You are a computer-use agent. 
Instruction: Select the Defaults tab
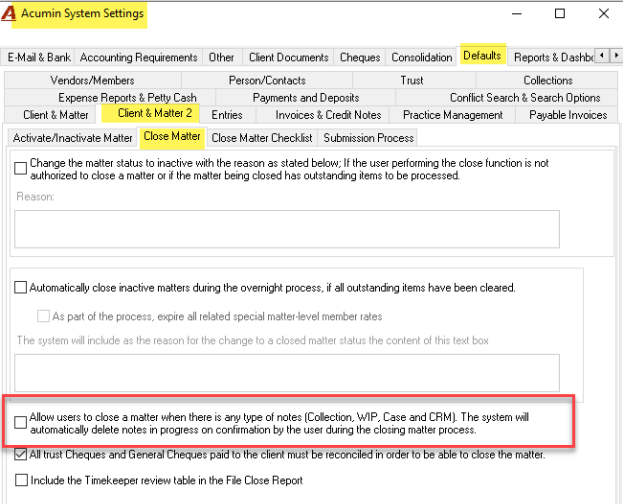coord(482,55)
